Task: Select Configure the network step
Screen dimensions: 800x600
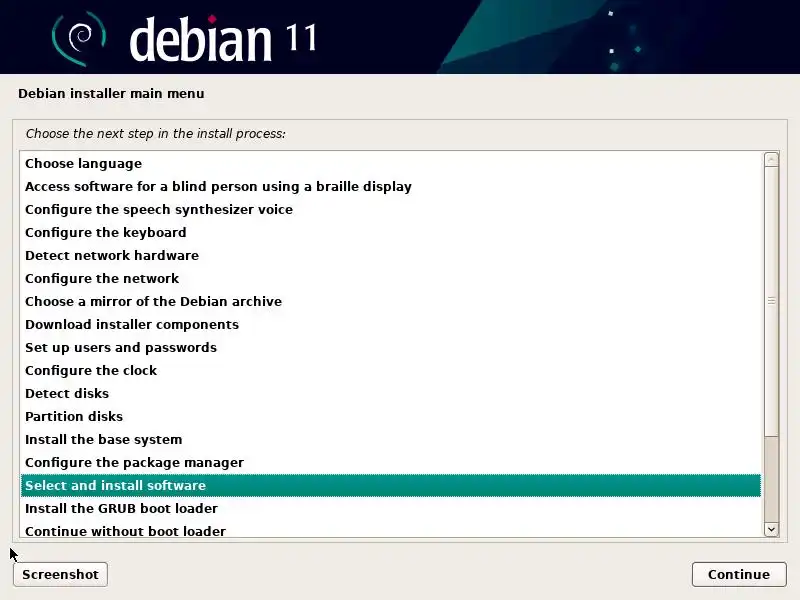Action: (x=391, y=278)
